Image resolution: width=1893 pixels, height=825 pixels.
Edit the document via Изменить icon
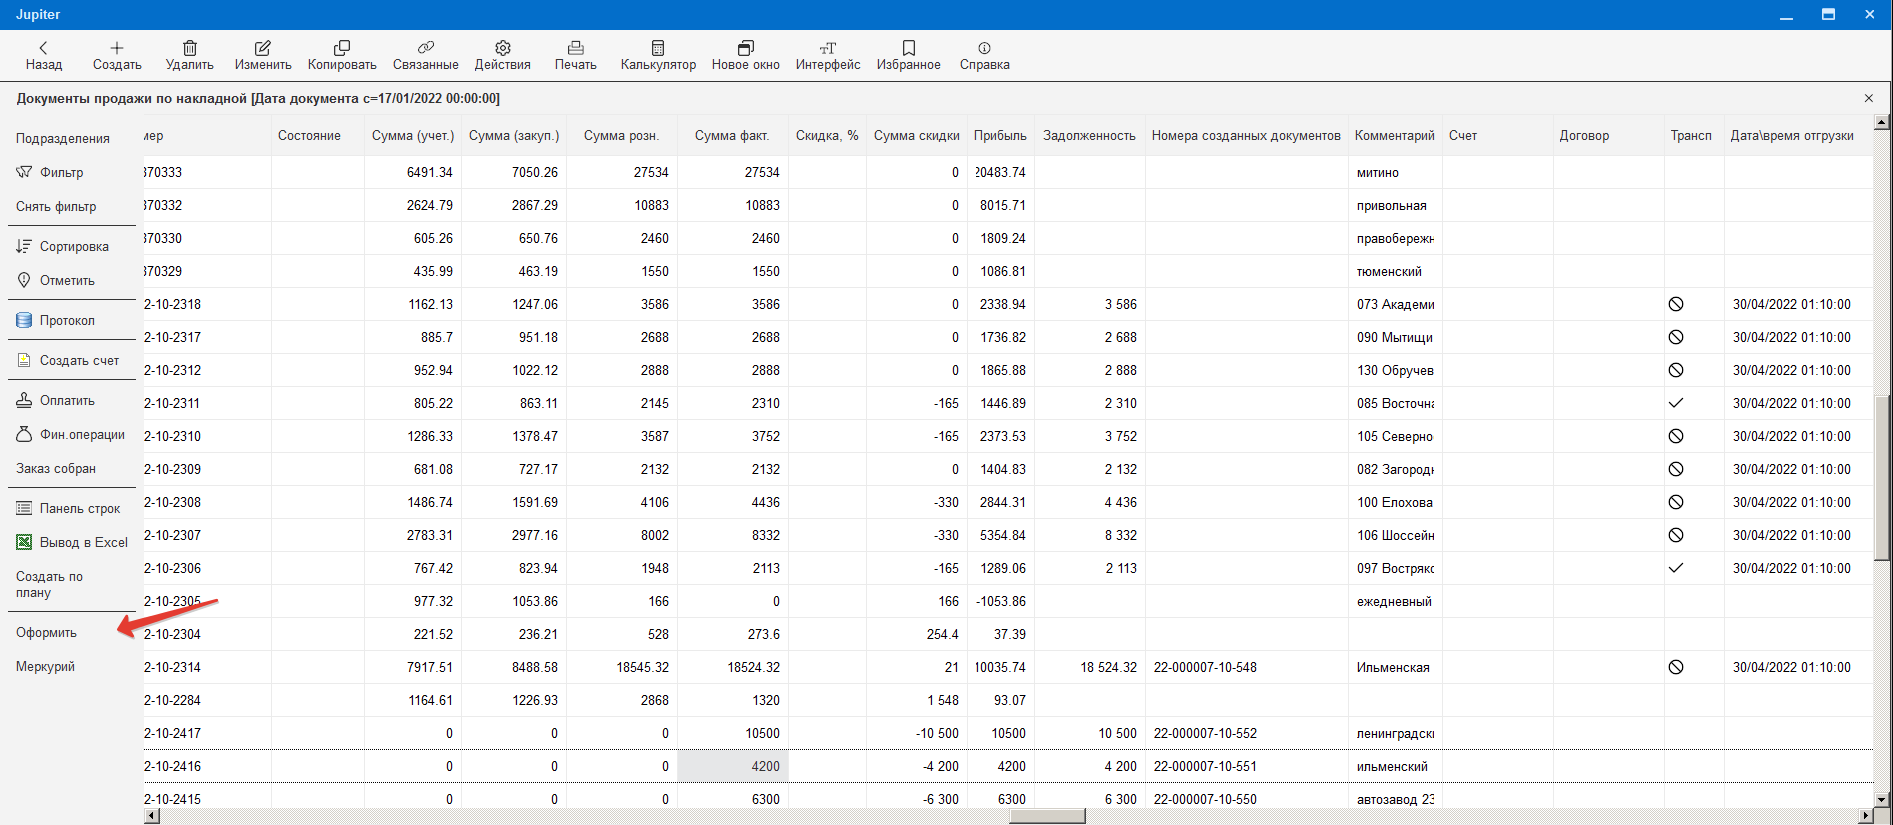(x=263, y=56)
